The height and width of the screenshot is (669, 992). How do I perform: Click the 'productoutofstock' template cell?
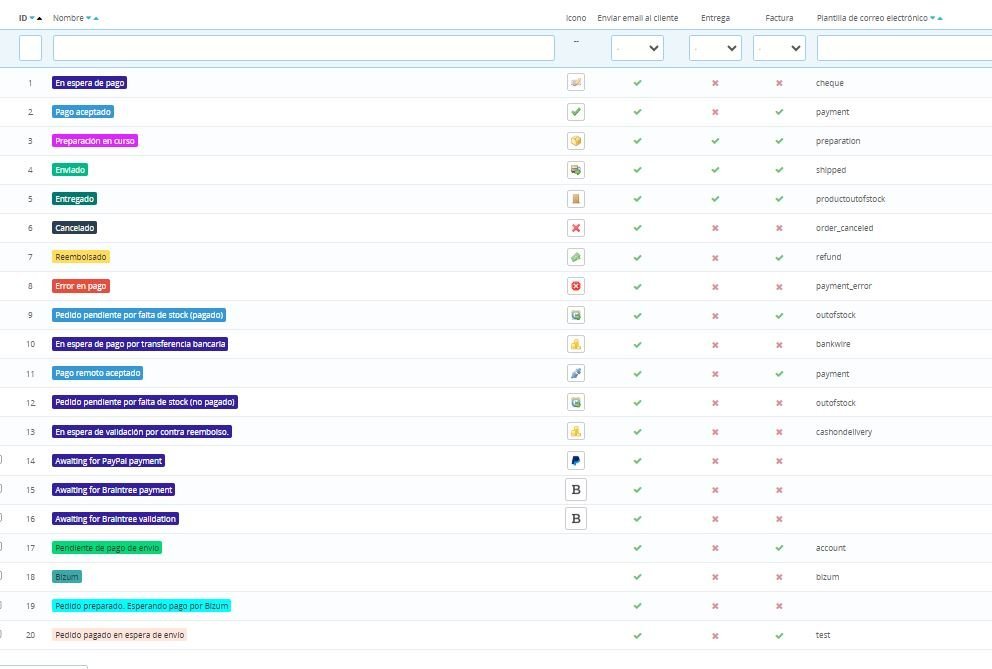click(850, 199)
